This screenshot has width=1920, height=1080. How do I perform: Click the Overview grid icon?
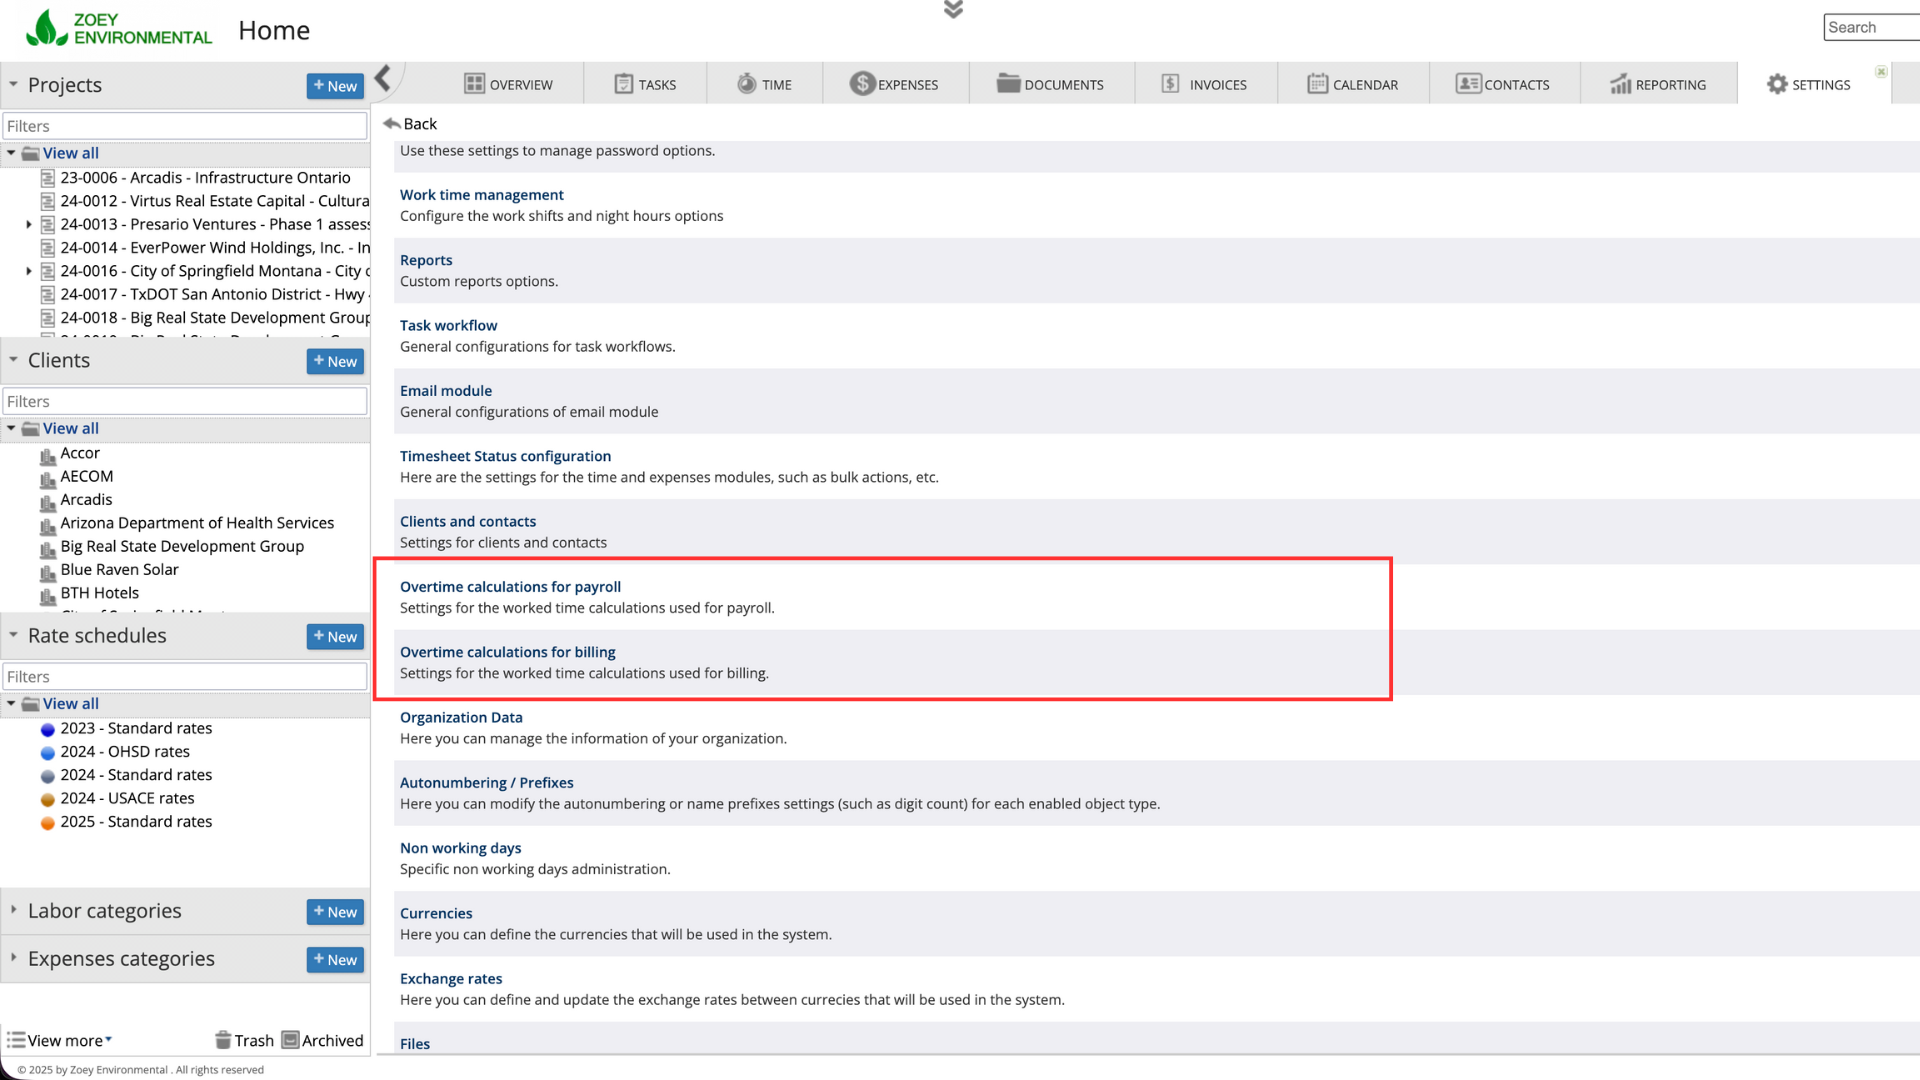point(474,84)
